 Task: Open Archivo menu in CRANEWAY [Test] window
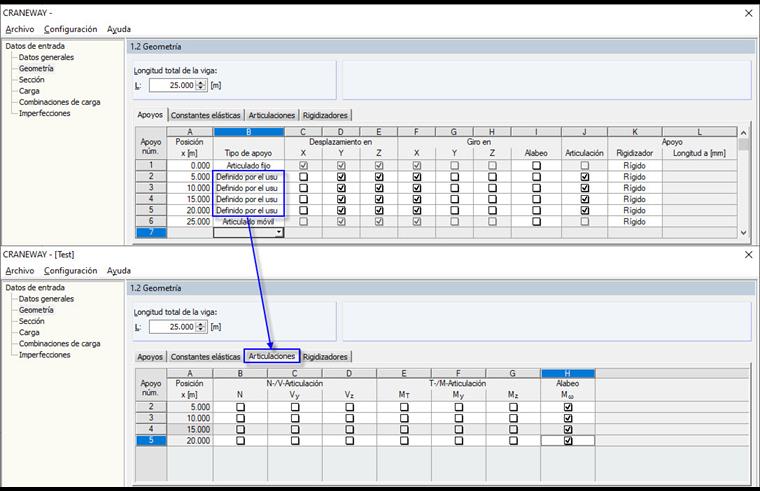pos(20,270)
